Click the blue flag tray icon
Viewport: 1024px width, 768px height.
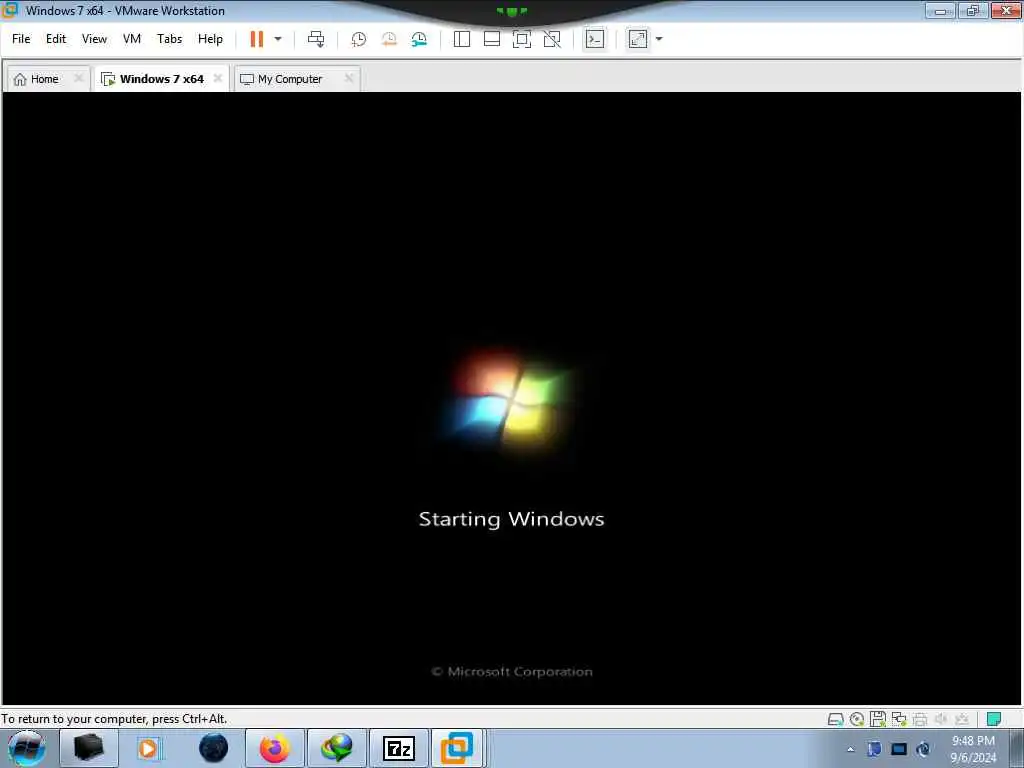point(874,748)
